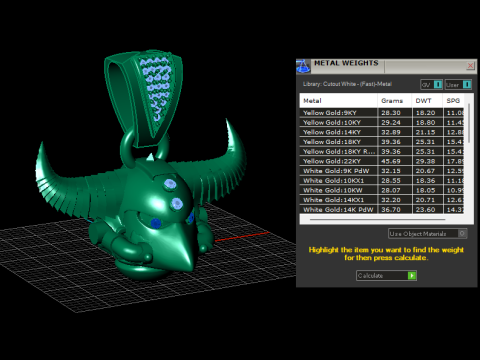Click the 18.80 DWT cell

coord(427,122)
